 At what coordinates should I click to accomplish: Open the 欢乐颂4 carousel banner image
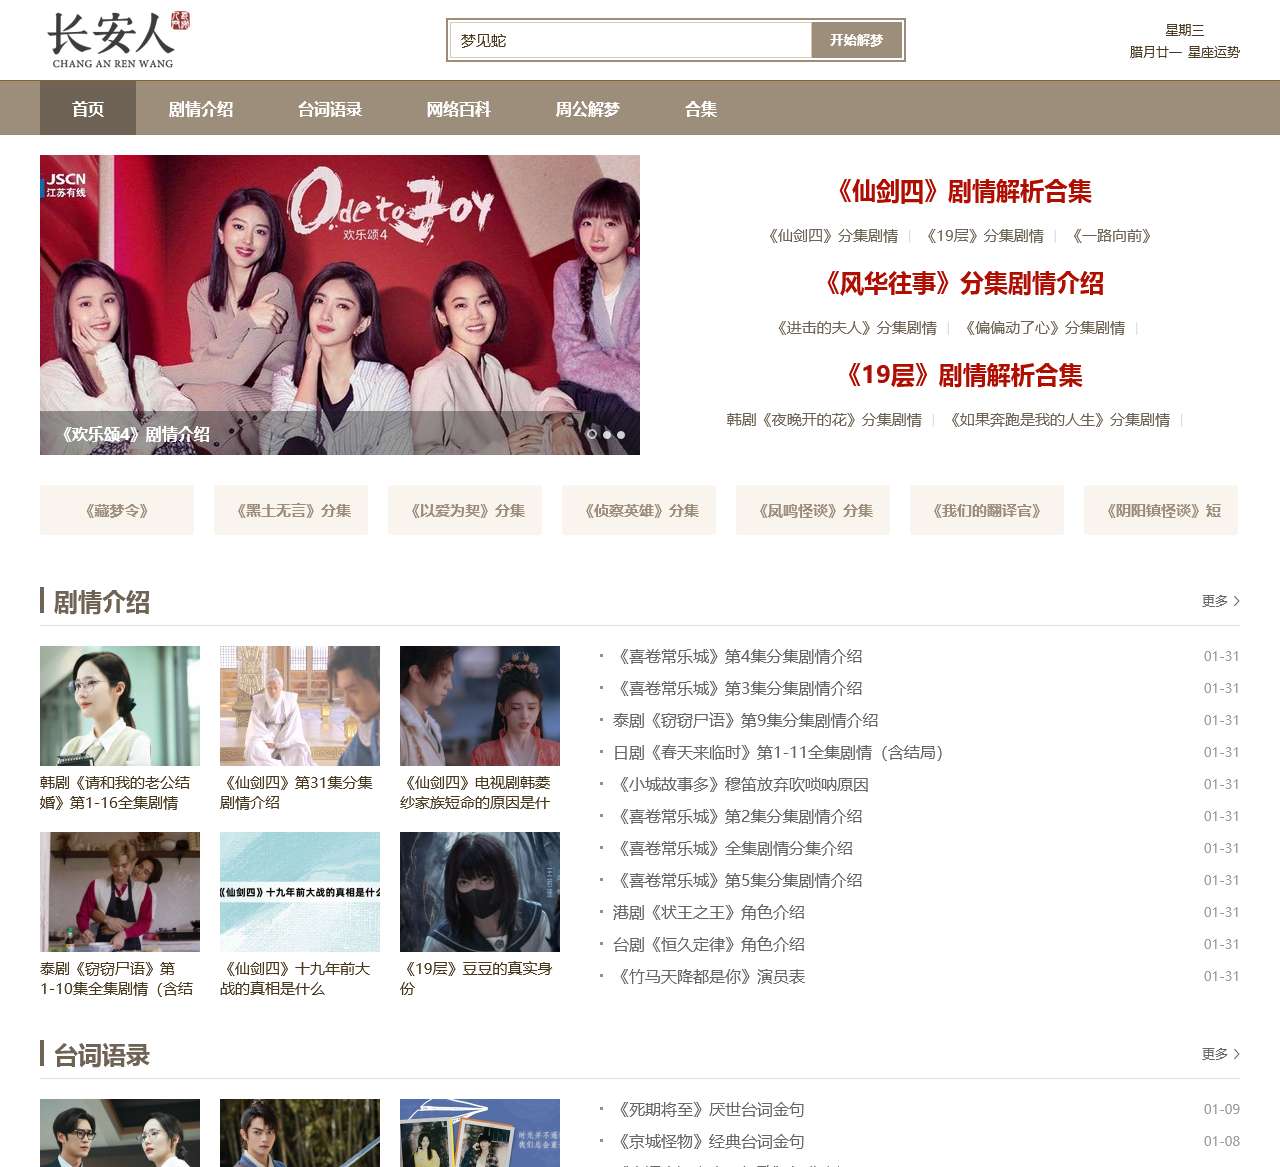(x=340, y=305)
